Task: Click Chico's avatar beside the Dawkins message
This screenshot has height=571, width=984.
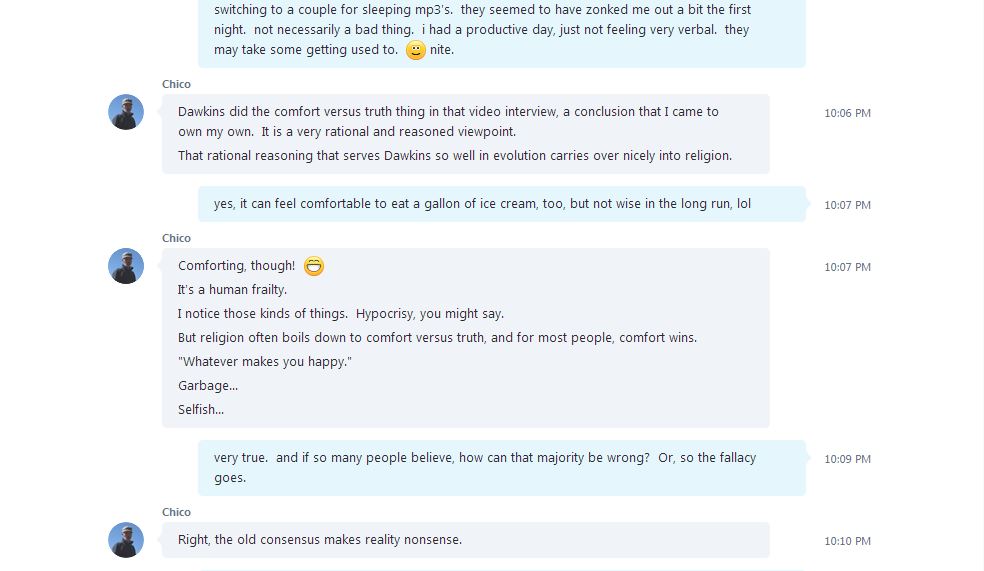Action: [x=126, y=112]
